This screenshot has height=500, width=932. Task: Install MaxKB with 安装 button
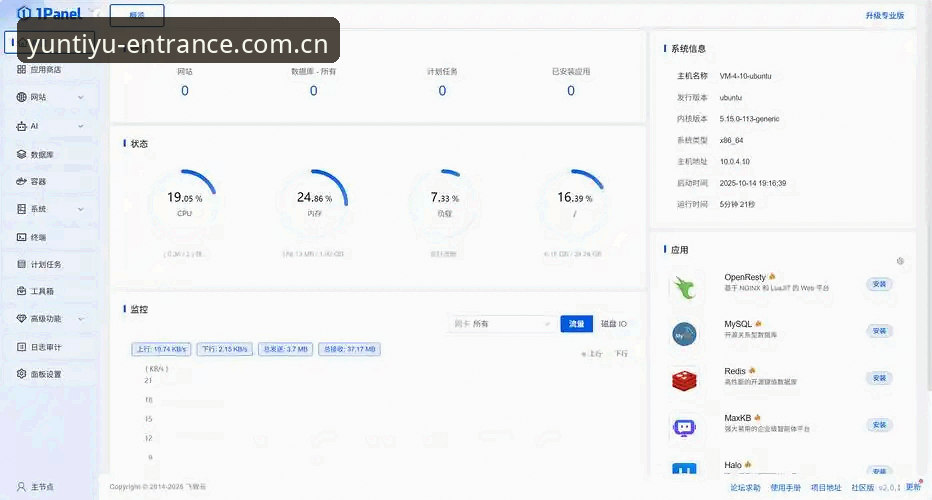pyautogui.click(x=879, y=425)
